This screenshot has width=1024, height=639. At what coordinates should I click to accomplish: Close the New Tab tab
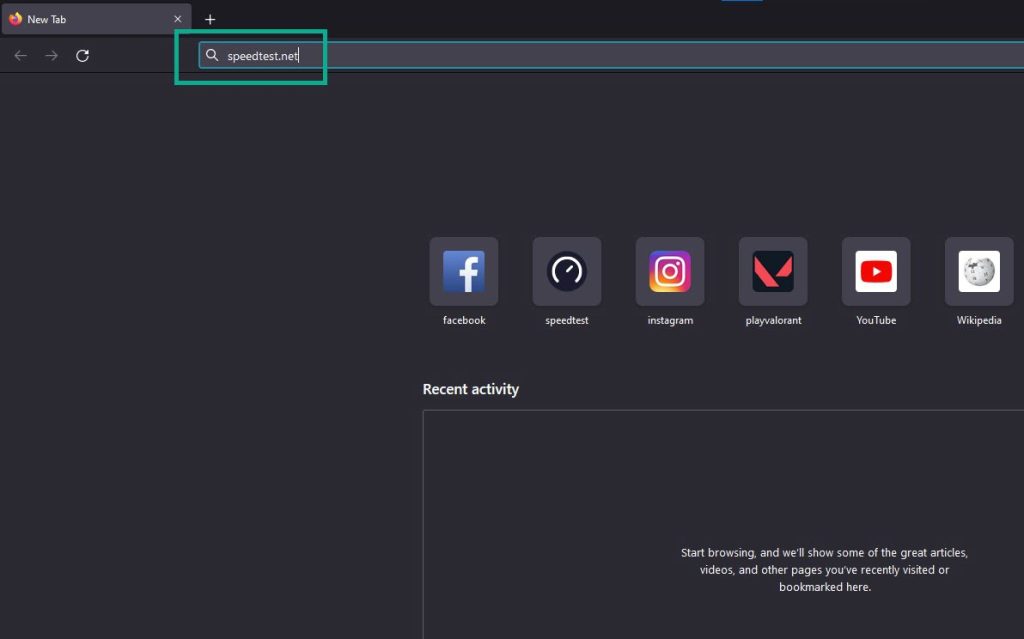coord(178,19)
